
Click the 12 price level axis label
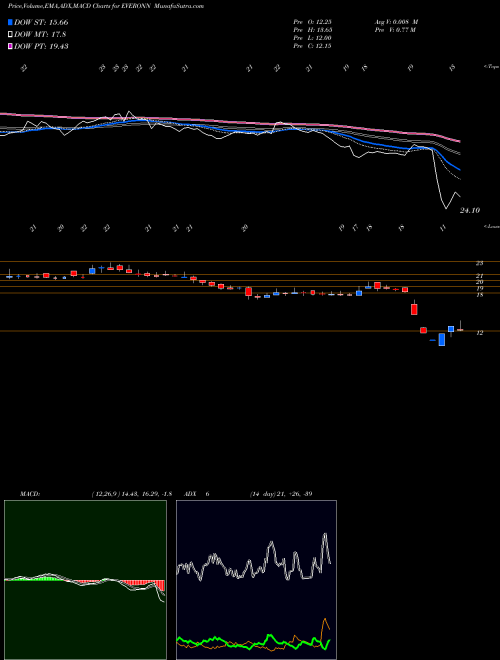(x=479, y=333)
